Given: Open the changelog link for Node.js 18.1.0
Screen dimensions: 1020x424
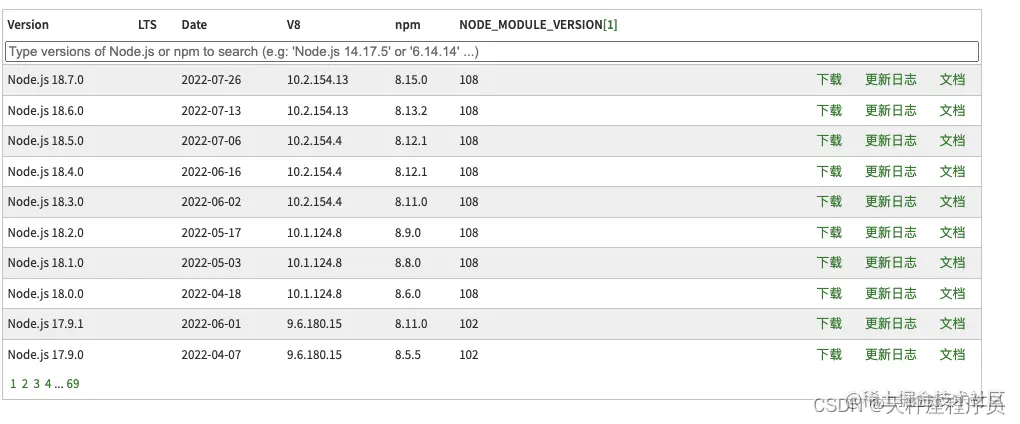Looking at the screenshot, I should [x=891, y=263].
